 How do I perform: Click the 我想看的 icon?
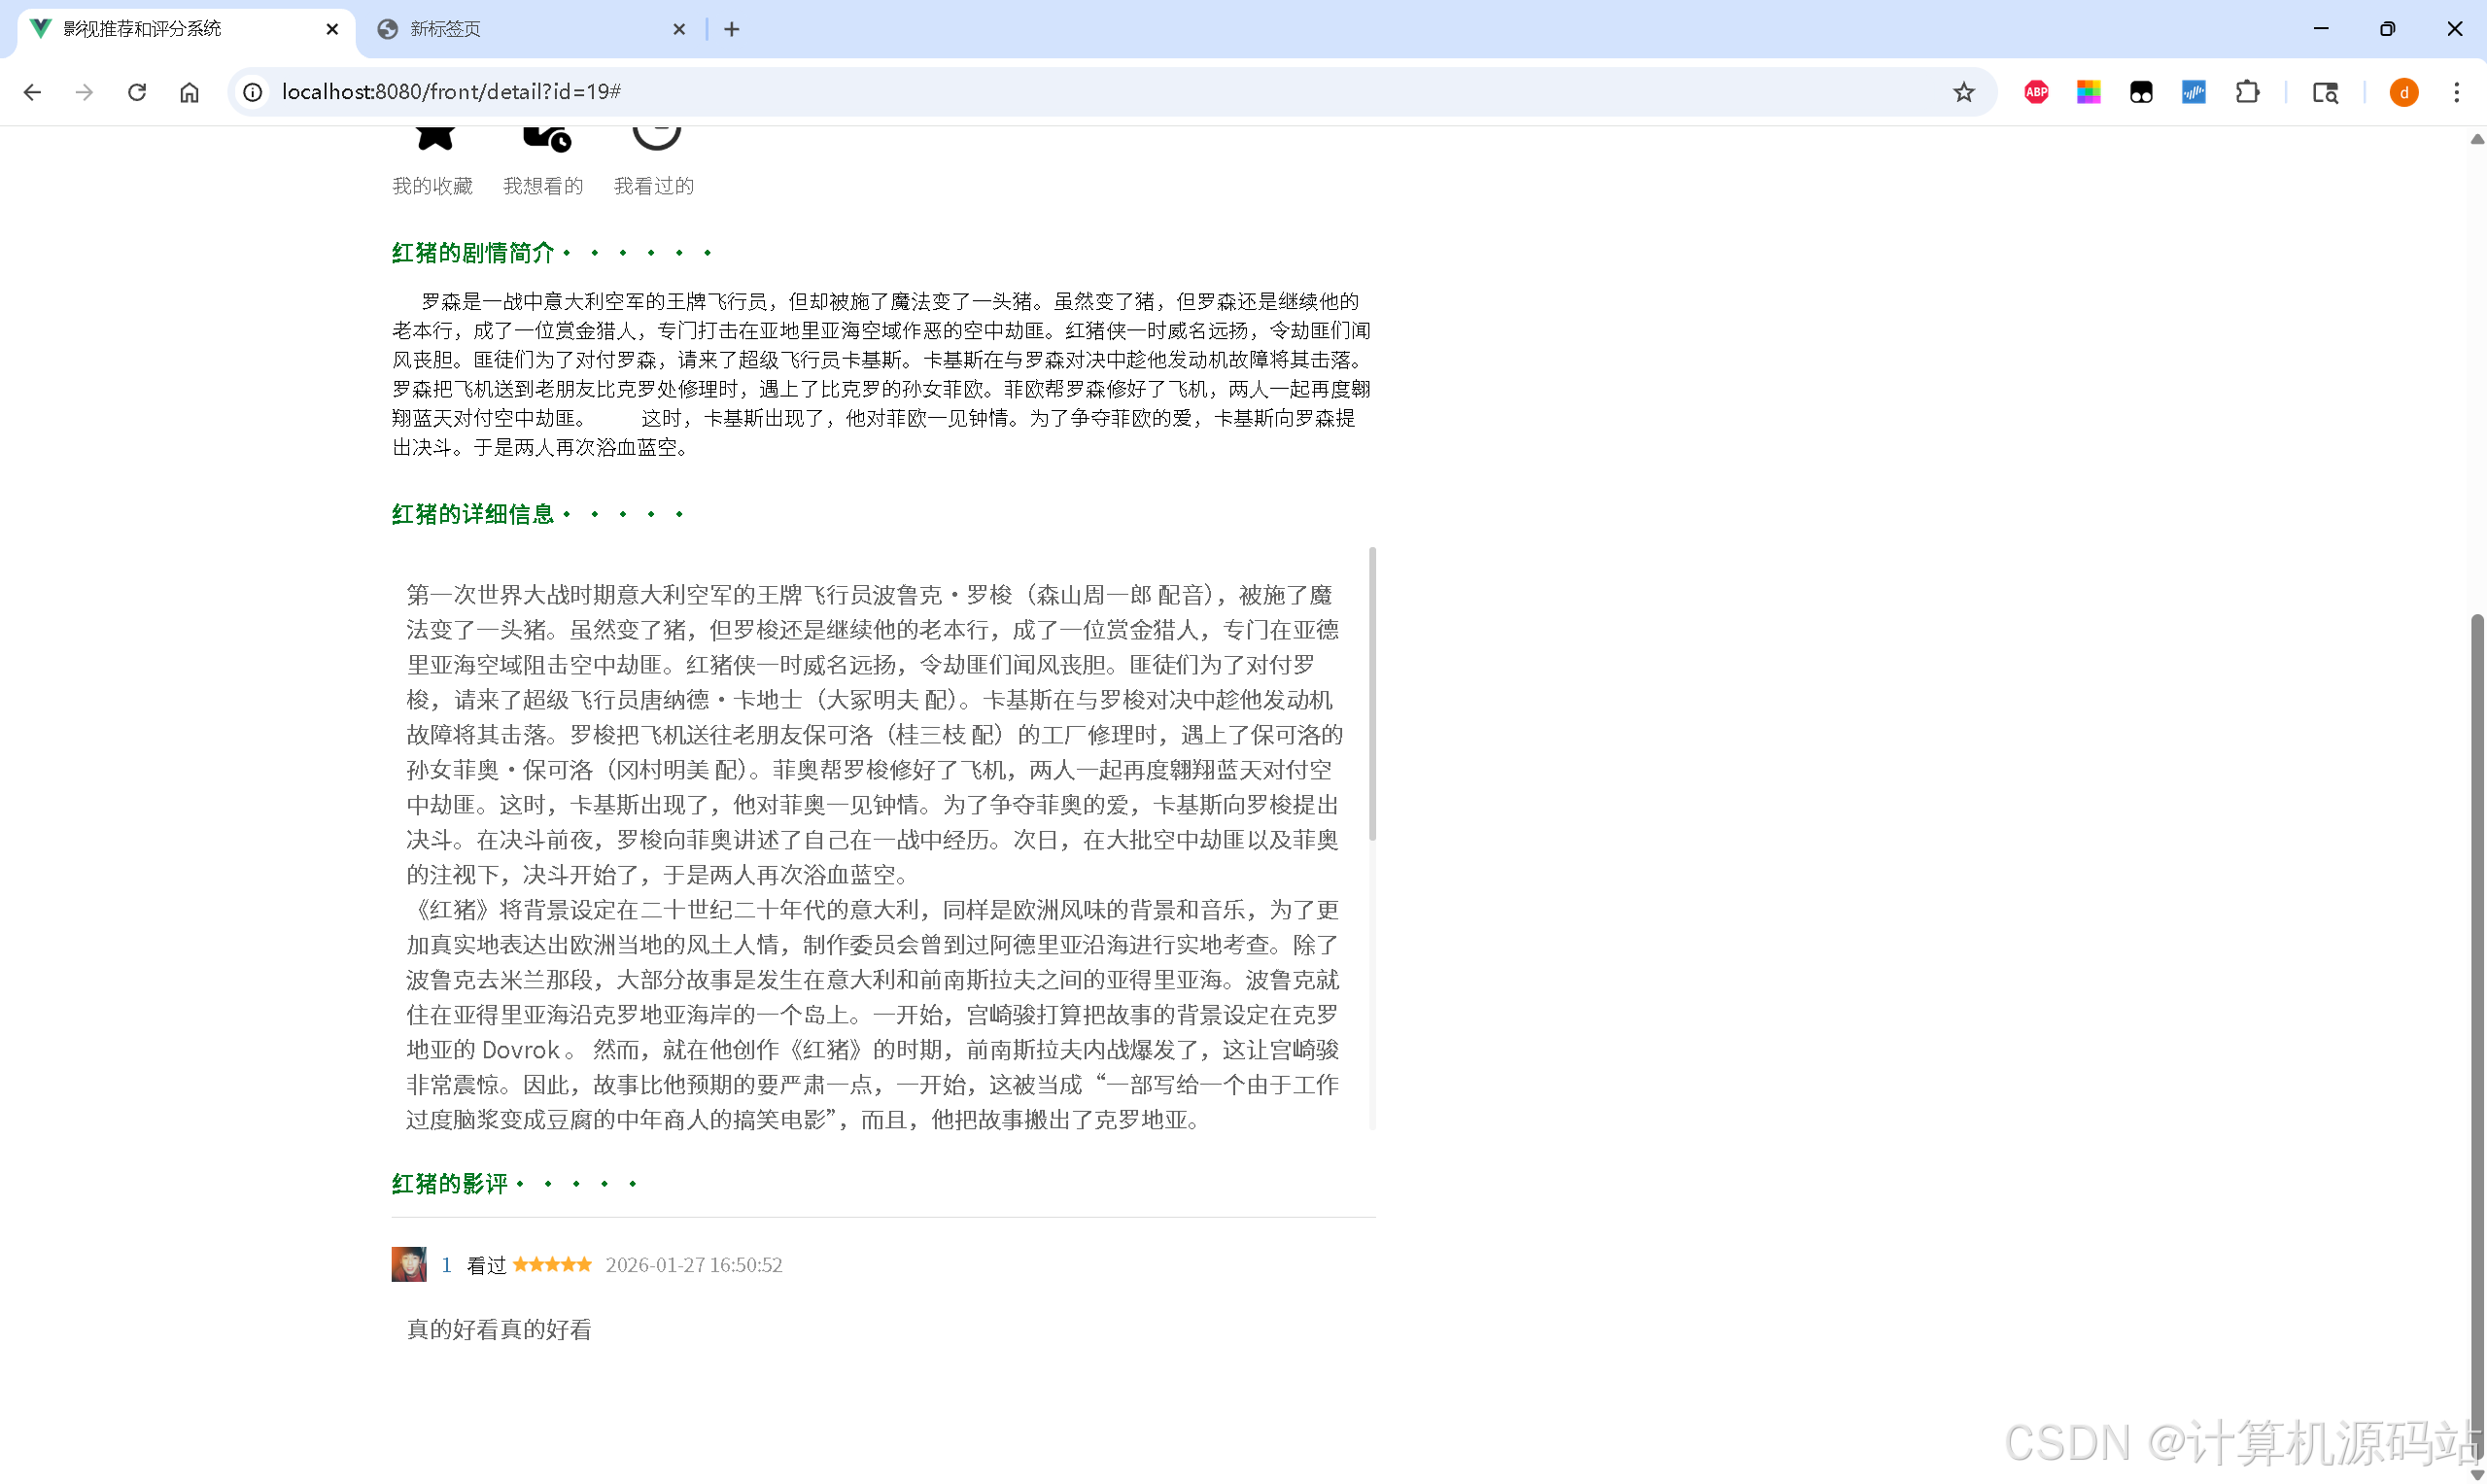[545, 138]
